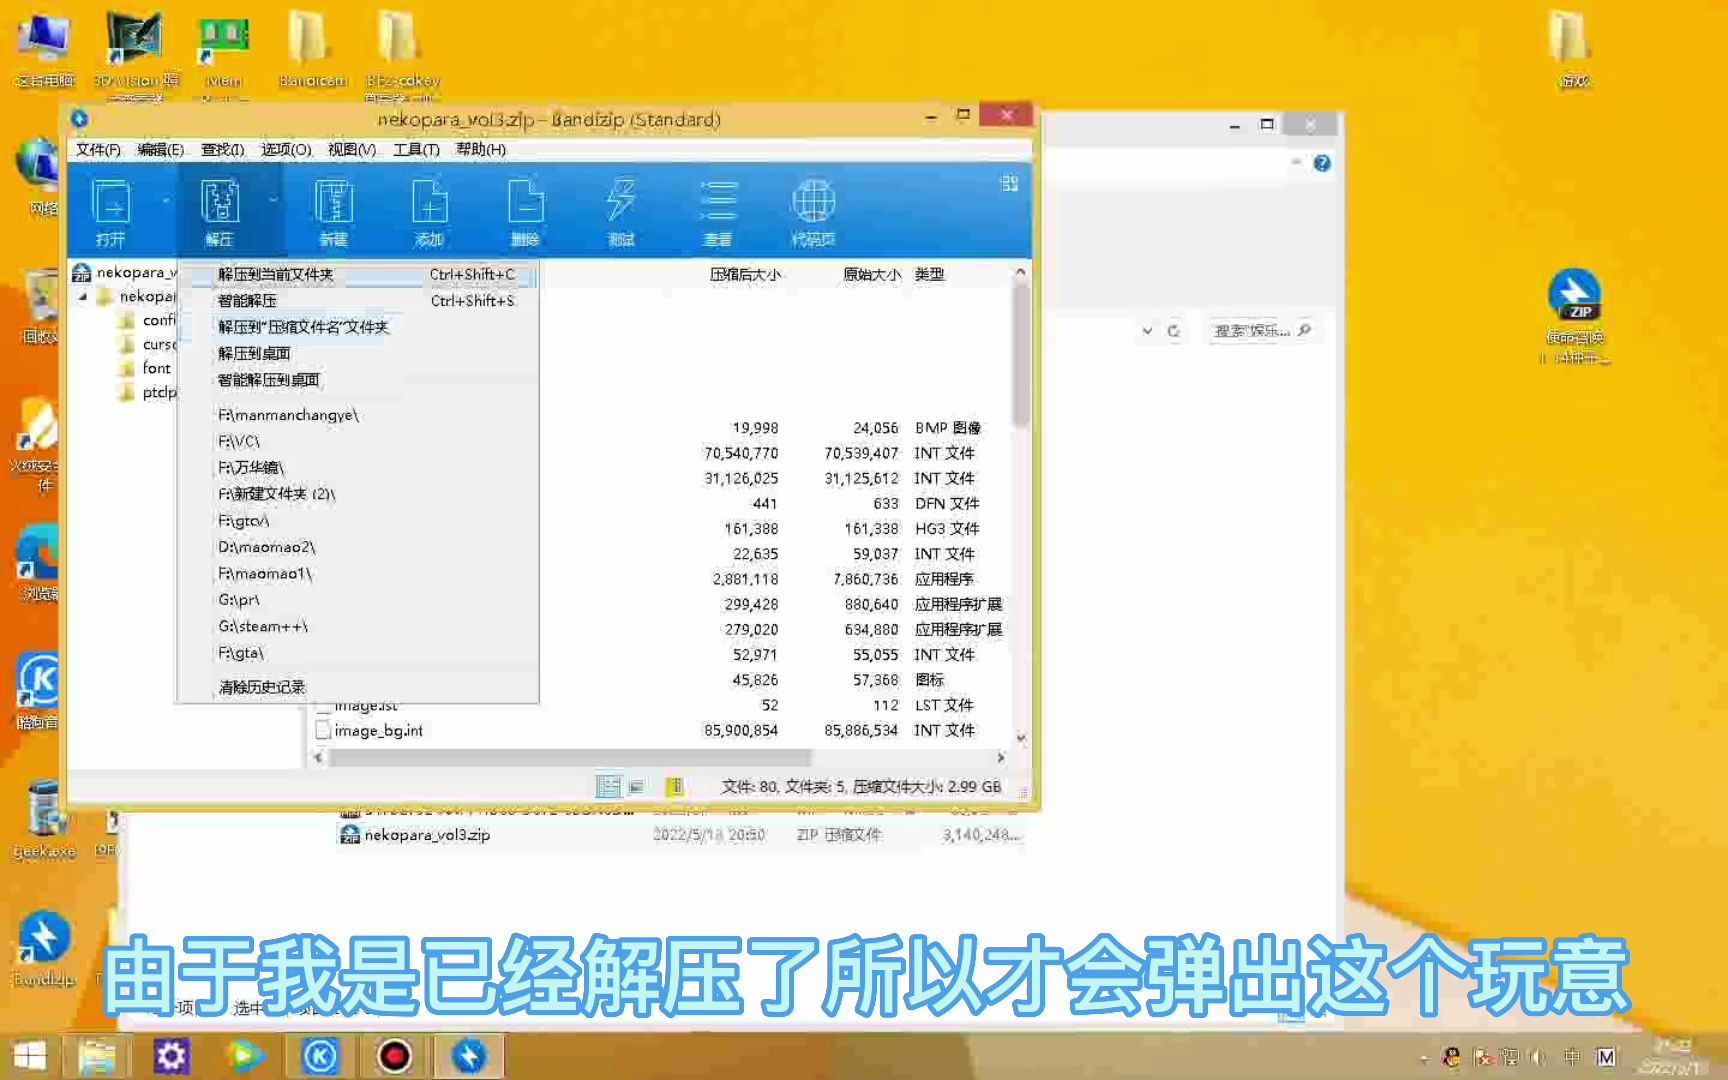Select the 酷狗音乐 desktop icon
The width and height of the screenshot is (1728, 1080).
tap(38, 690)
